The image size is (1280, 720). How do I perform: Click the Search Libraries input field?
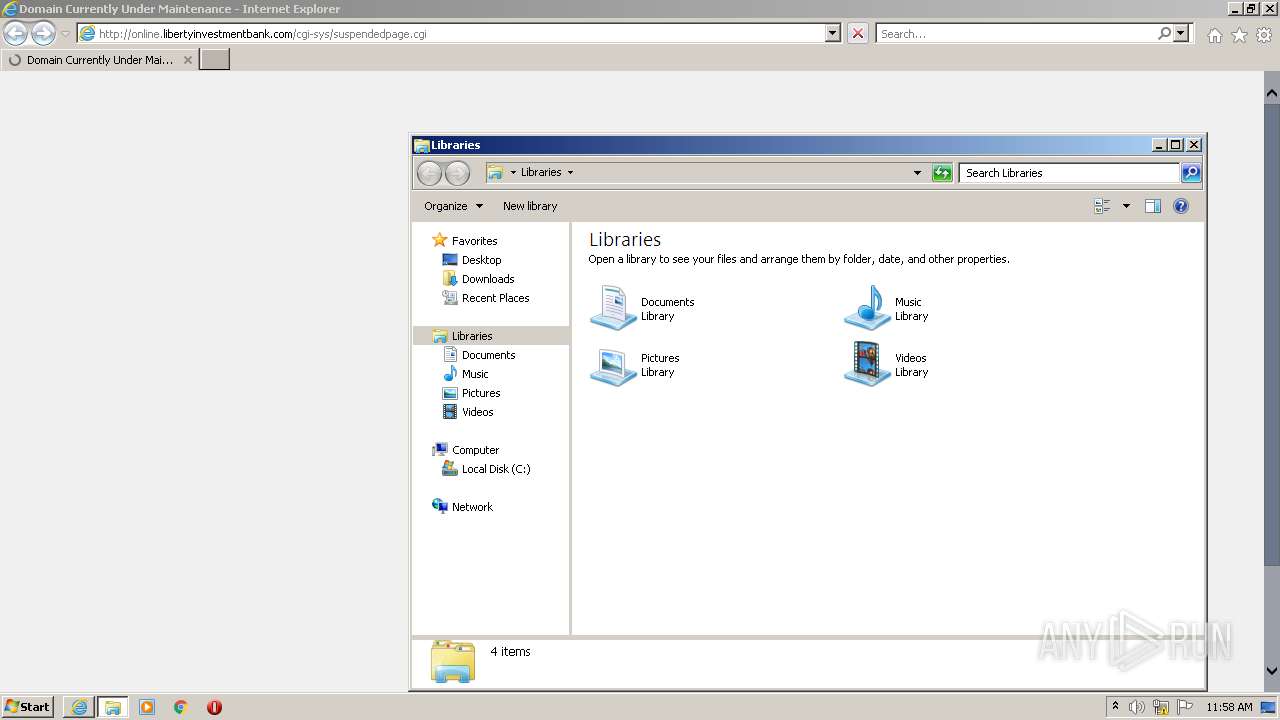tap(1069, 173)
